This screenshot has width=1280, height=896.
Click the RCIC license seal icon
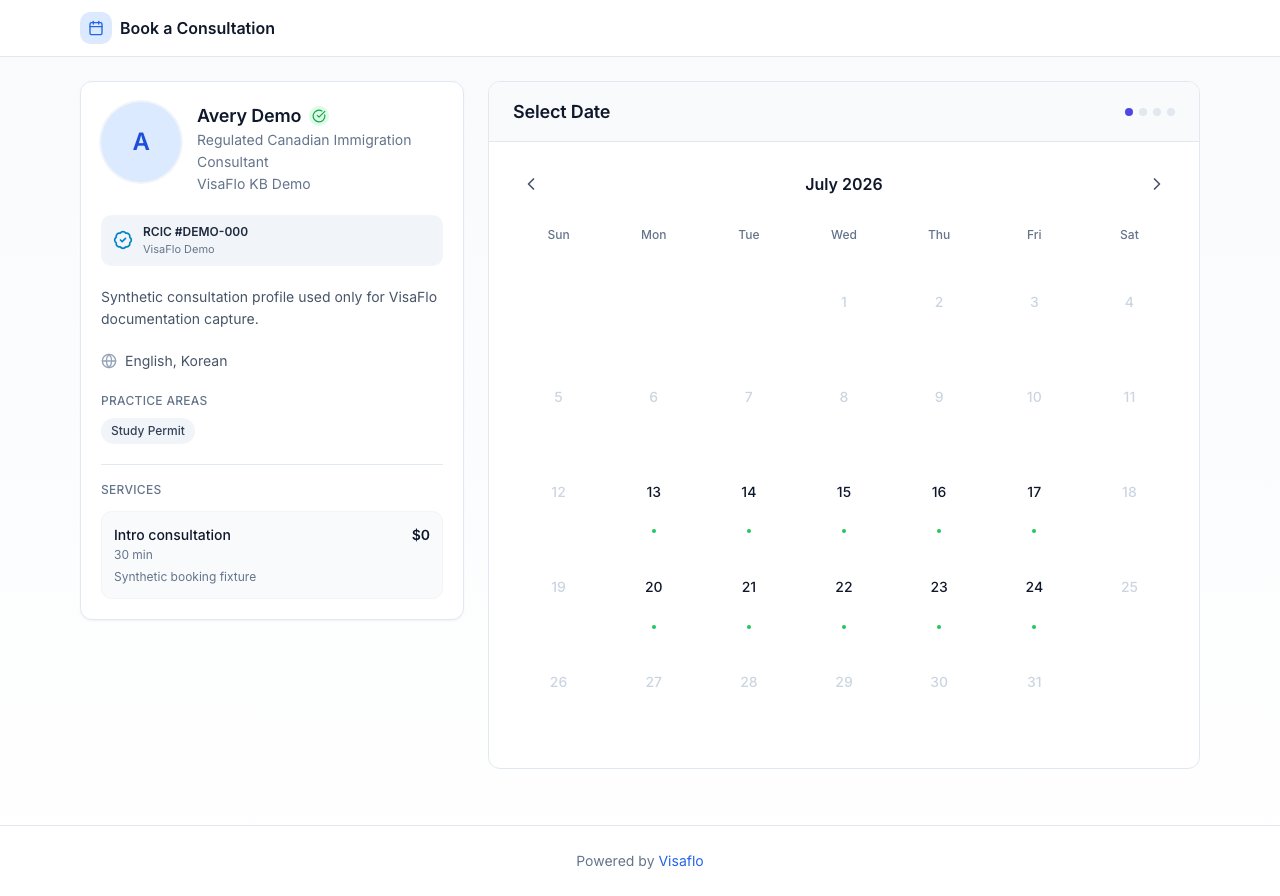coord(123,240)
